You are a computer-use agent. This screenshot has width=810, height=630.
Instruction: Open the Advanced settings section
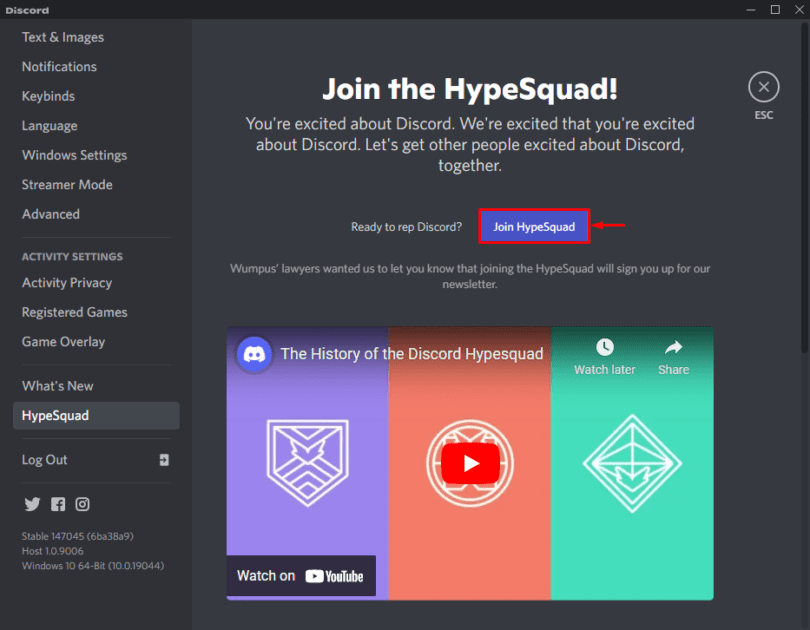point(50,214)
